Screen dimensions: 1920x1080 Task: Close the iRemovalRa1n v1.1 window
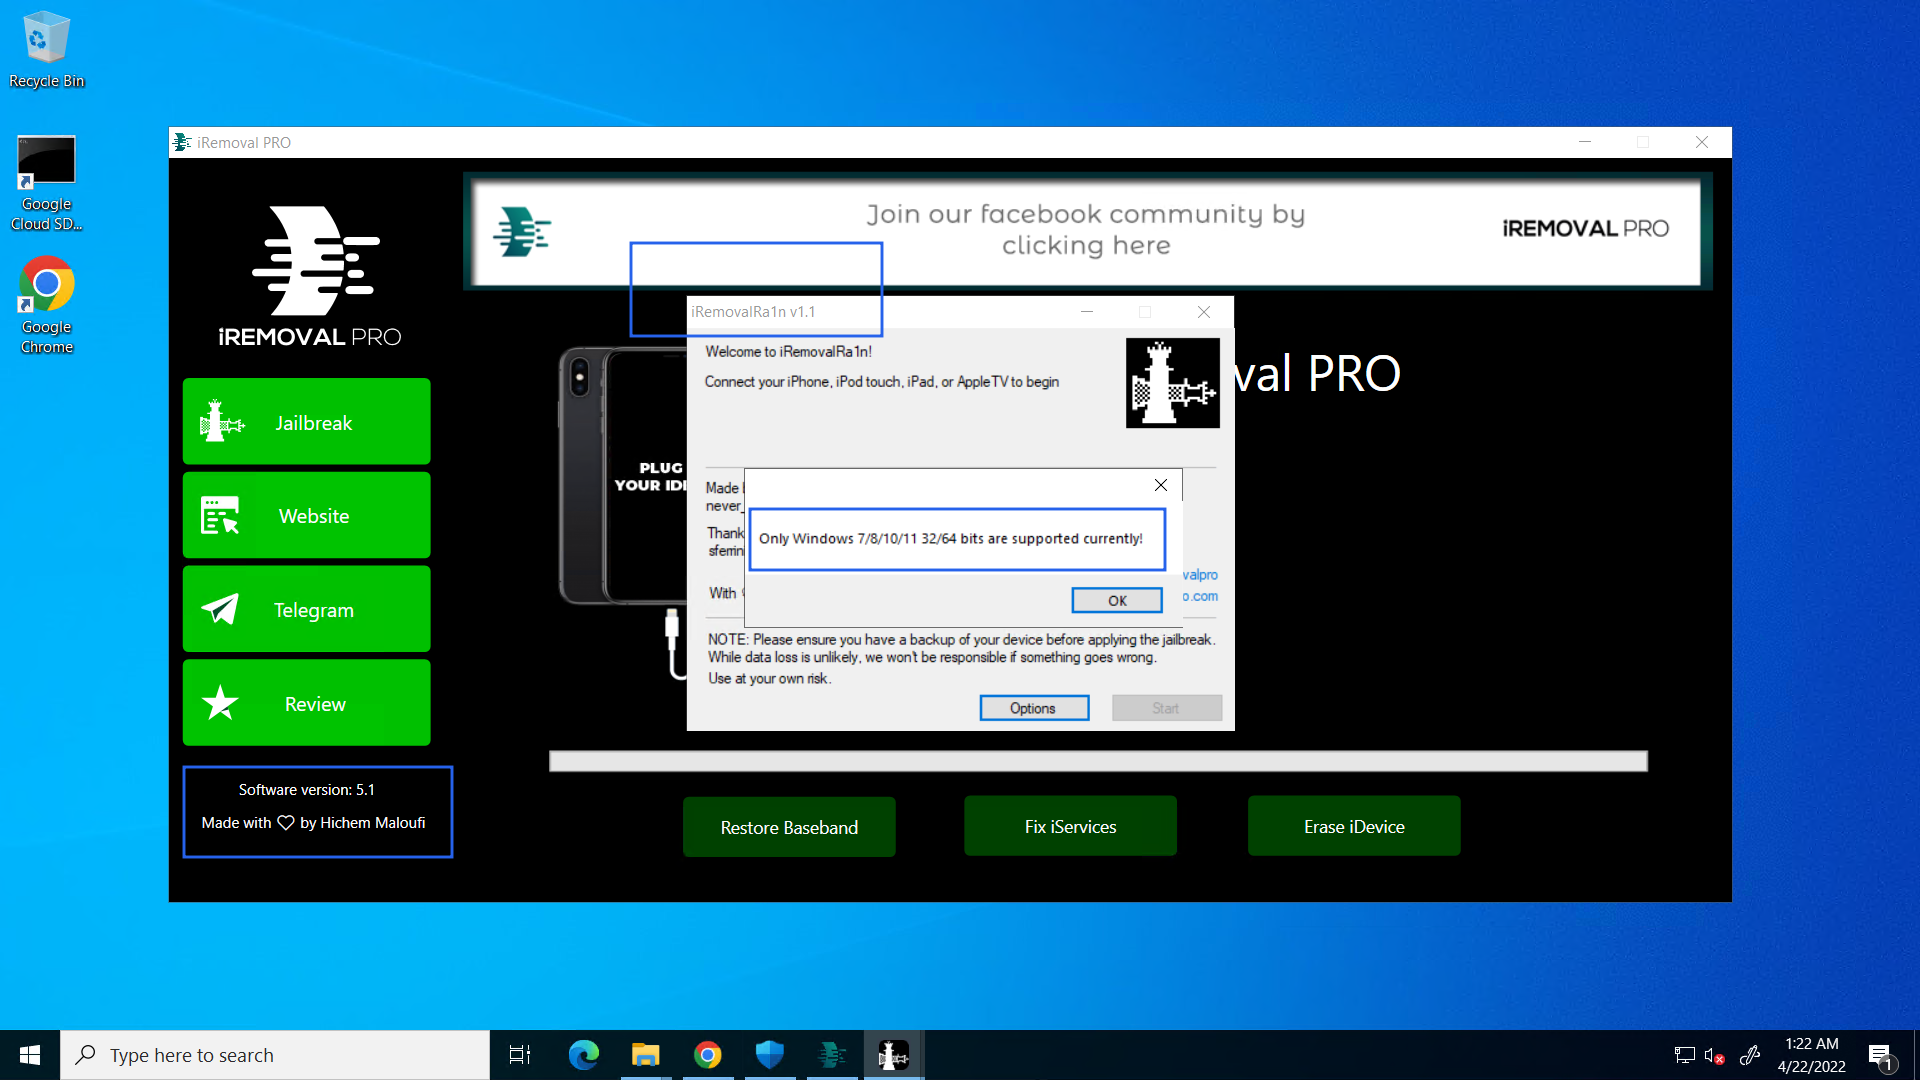1204,312
